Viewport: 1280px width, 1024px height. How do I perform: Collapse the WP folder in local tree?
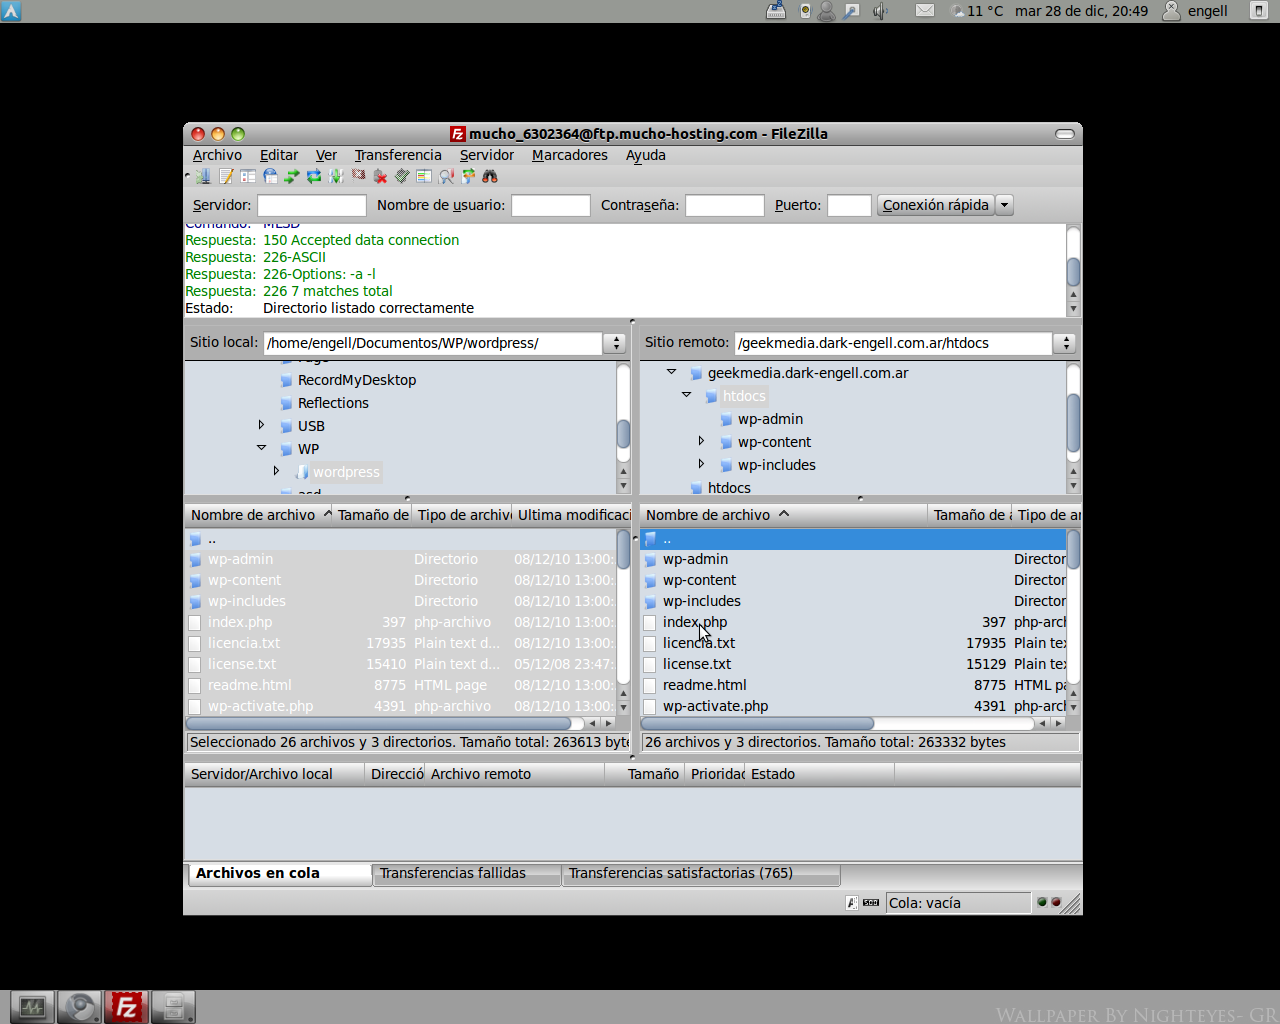coord(261,448)
